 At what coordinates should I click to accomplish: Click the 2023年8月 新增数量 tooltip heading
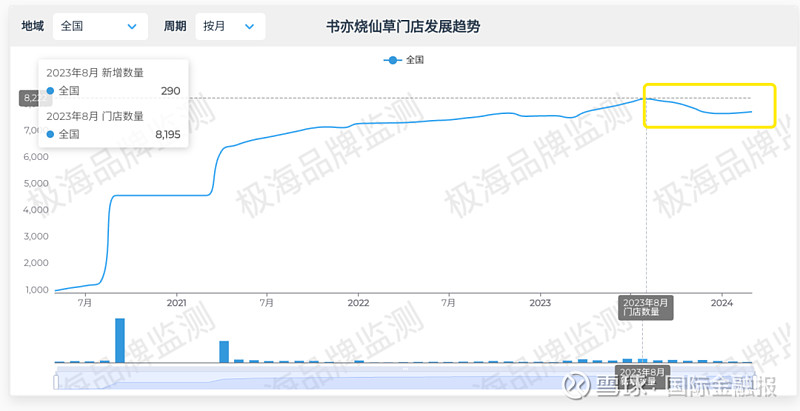pyautogui.click(x=95, y=73)
